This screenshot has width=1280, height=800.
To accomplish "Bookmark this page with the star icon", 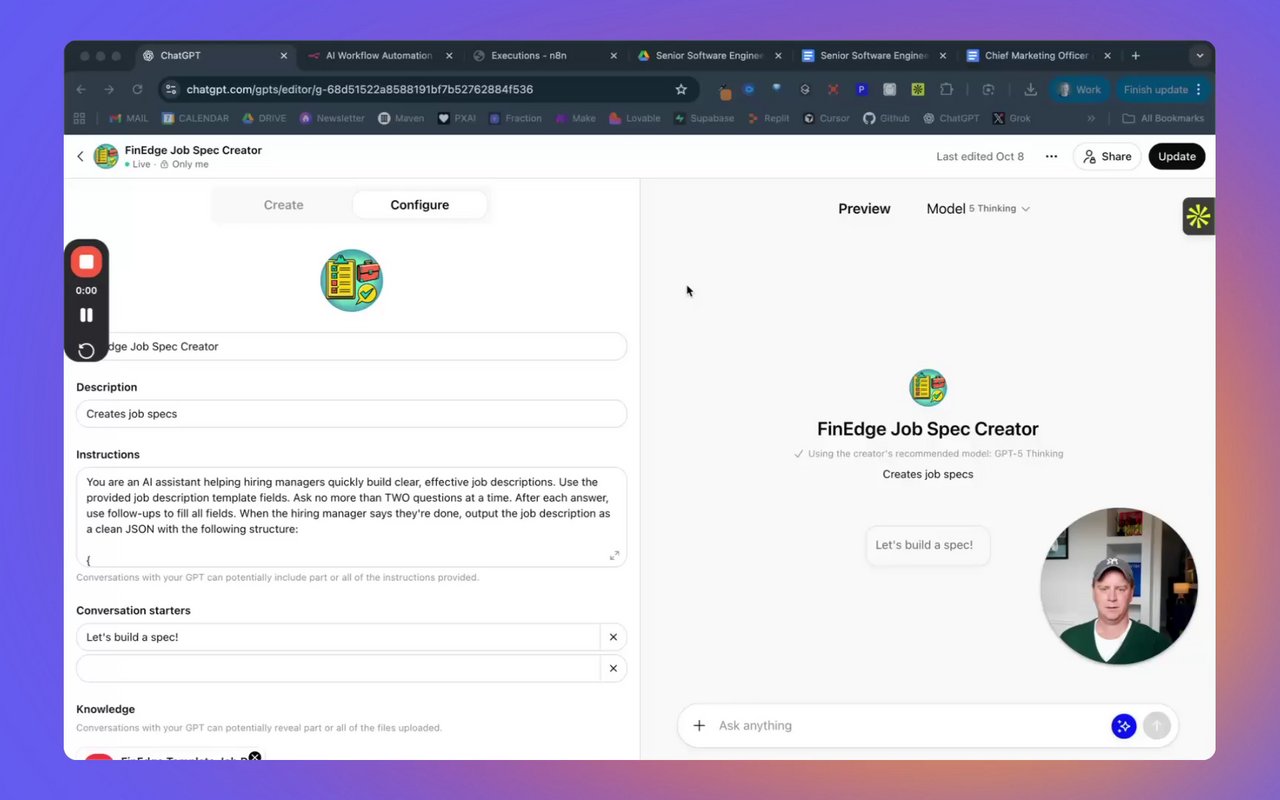I will (x=681, y=90).
